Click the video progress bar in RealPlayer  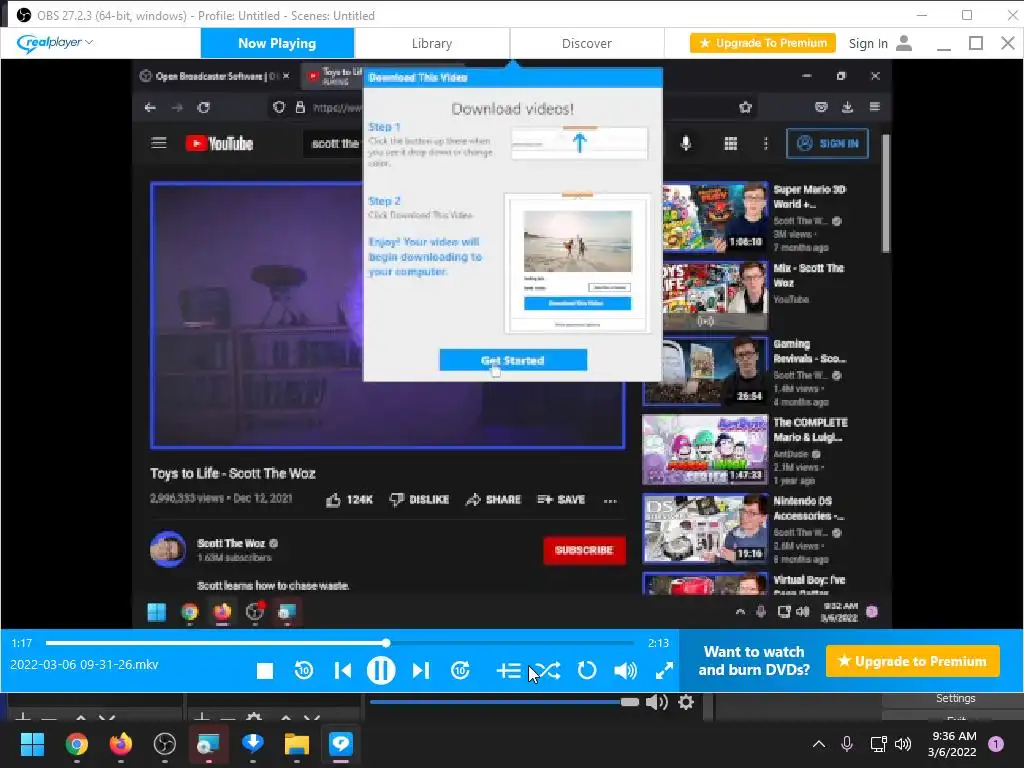pyautogui.click(x=340, y=643)
